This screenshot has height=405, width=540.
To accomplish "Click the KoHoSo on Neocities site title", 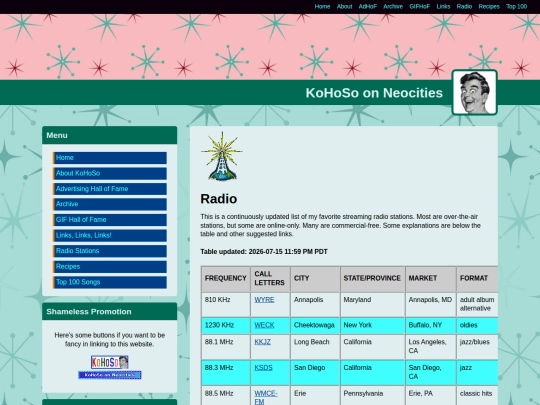I will point(374,93).
